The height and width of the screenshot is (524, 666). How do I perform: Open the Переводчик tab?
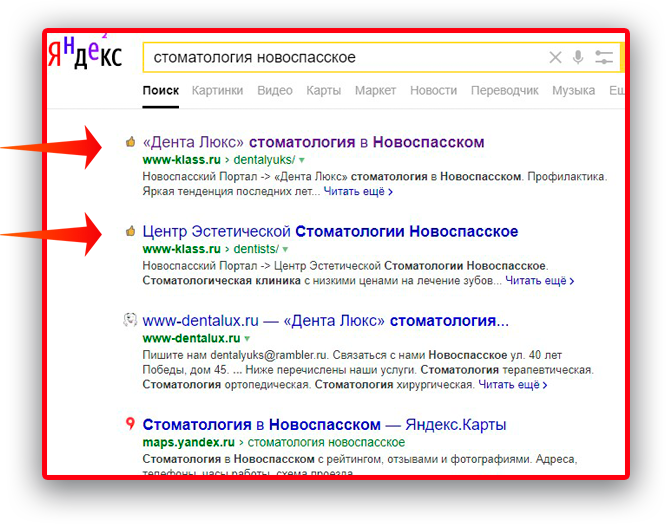click(x=505, y=90)
